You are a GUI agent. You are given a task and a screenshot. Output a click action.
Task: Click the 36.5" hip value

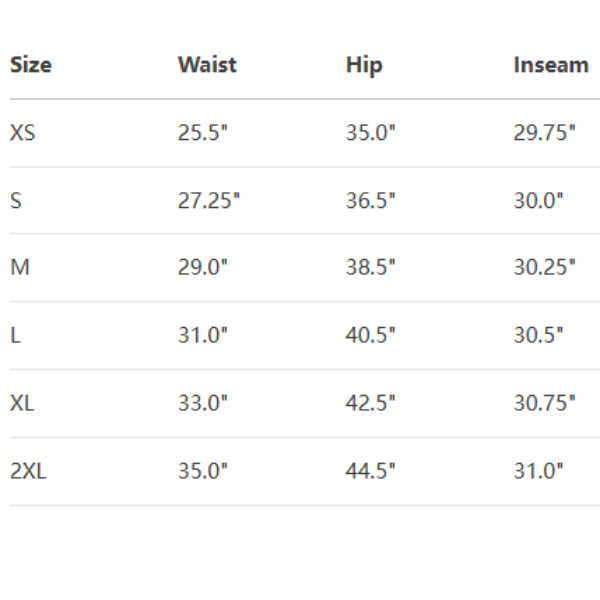tap(371, 200)
